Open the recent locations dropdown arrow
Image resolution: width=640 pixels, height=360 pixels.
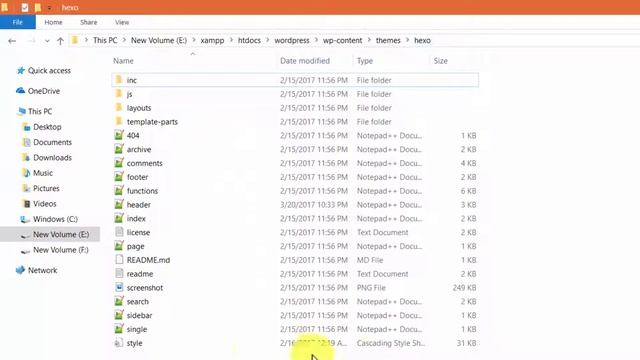coord(47,41)
